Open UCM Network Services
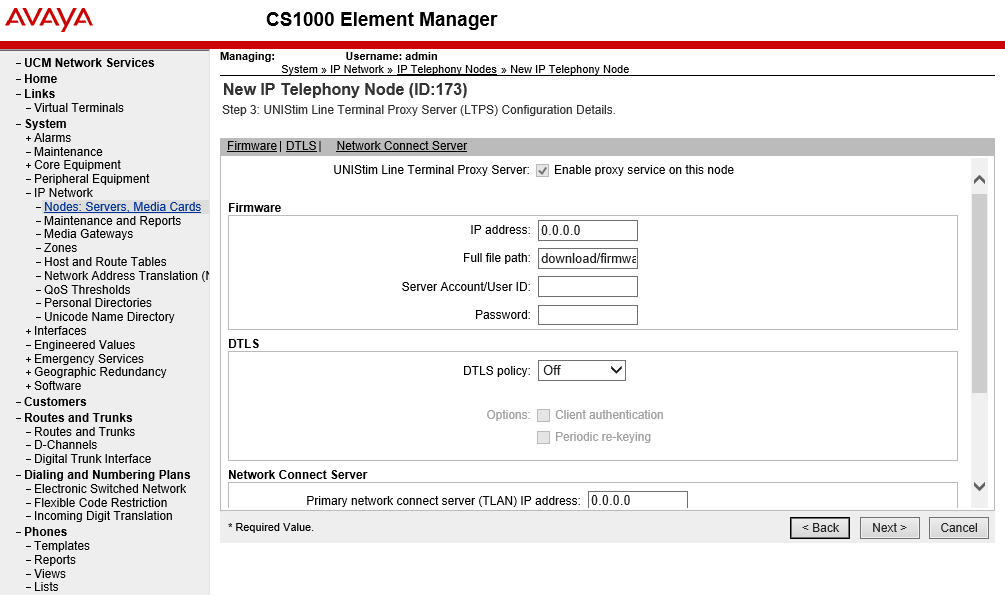The height and width of the screenshot is (595, 1005). click(89, 63)
